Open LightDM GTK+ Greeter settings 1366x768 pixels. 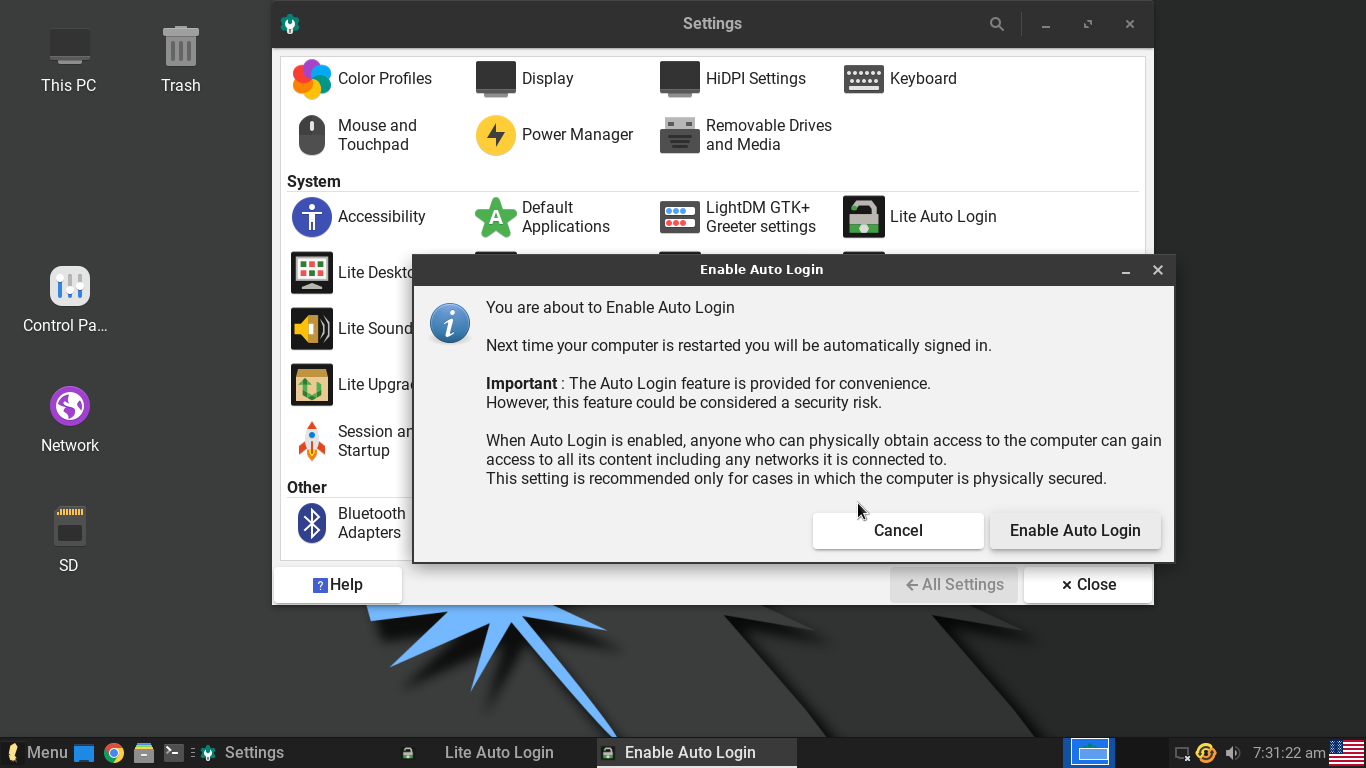click(738, 217)
